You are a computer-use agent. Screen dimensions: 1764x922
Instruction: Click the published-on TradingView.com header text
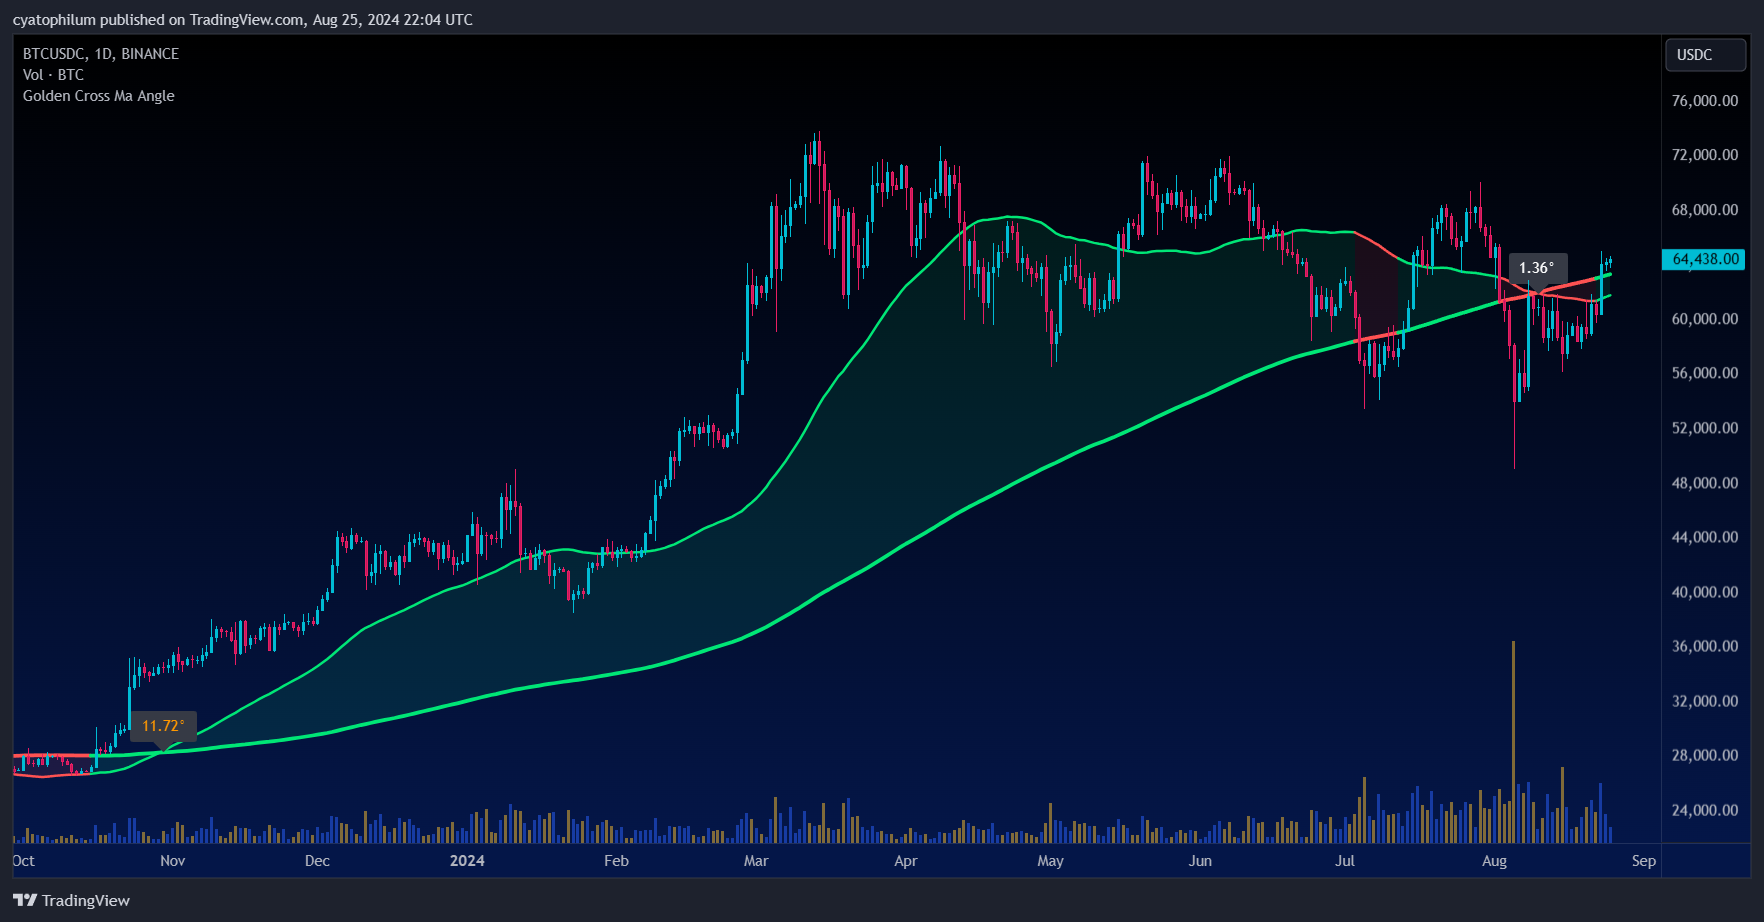[x=243, y=20]
